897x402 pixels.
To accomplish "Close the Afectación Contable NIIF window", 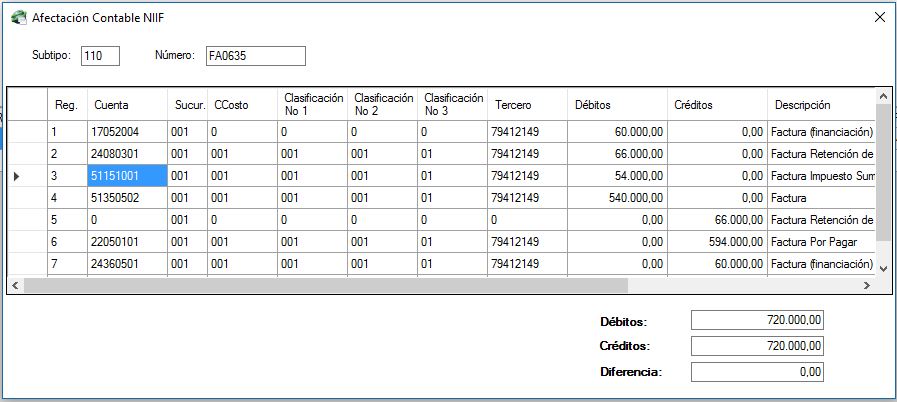I will tap(880, 17).
